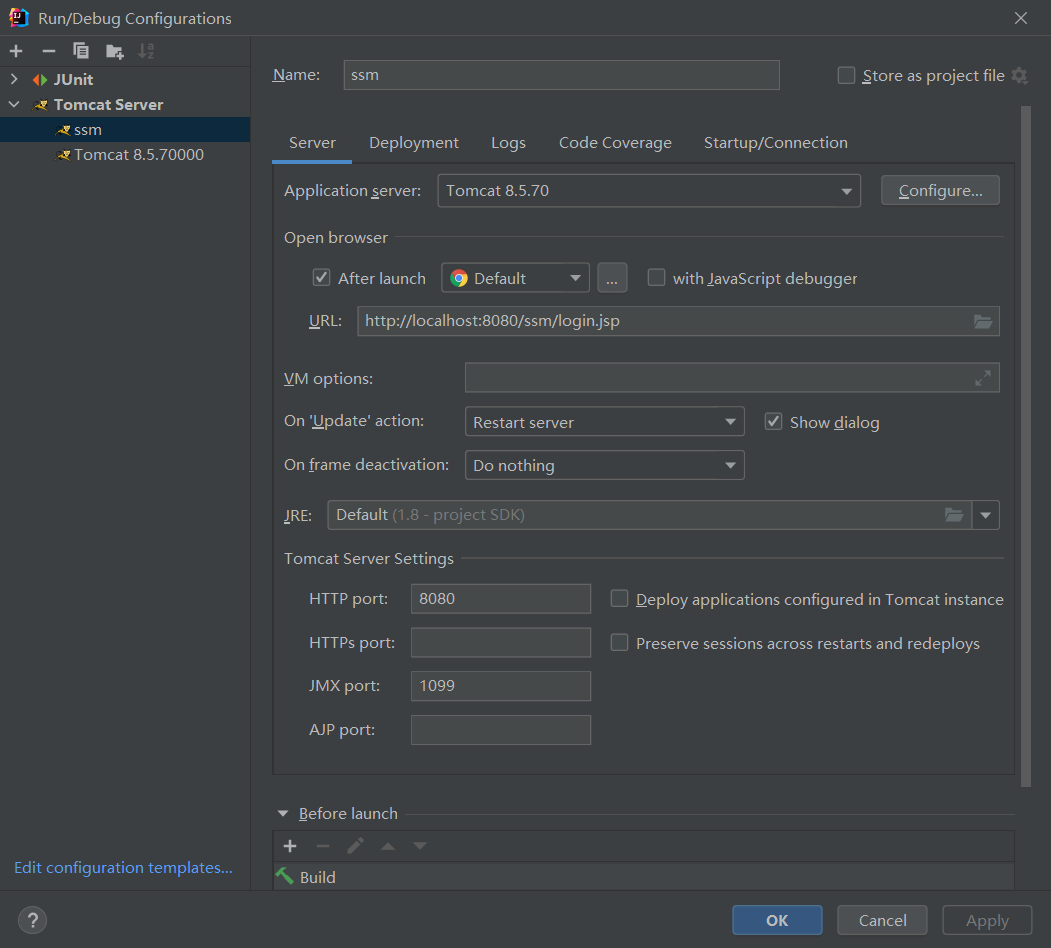This screenshot has height=948, width=1051.
Task: Sort configurations alphabetically
Action: point(146,51)
